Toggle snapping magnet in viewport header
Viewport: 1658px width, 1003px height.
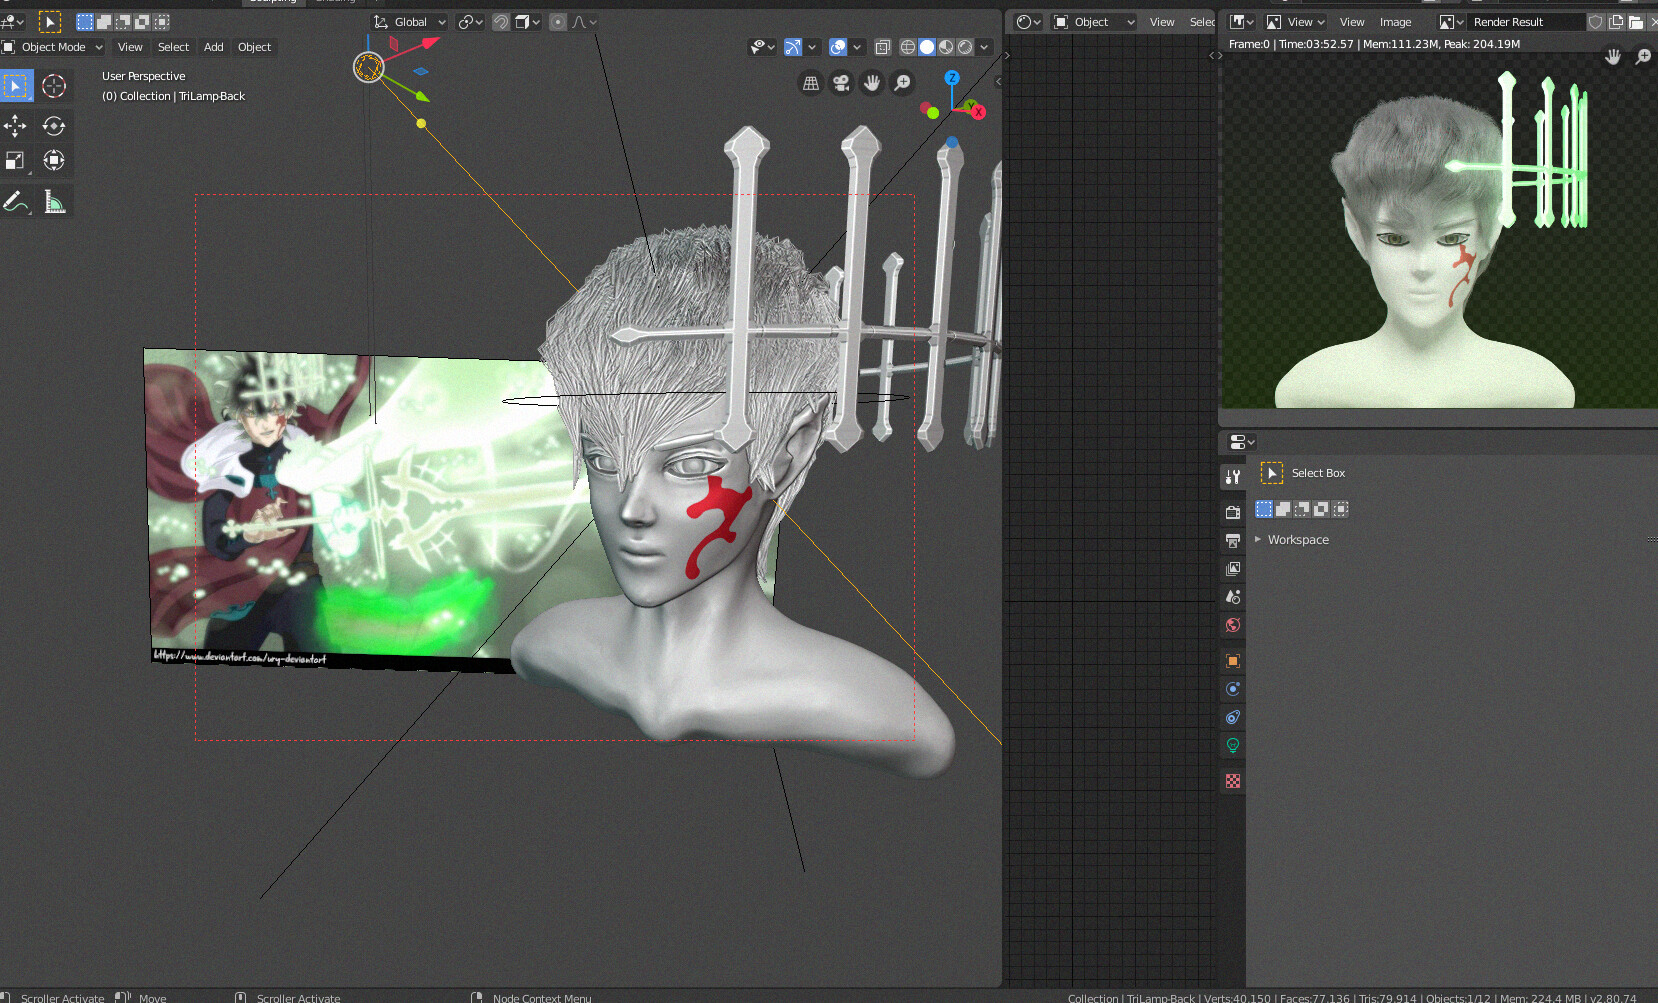[x=502, y=22]
